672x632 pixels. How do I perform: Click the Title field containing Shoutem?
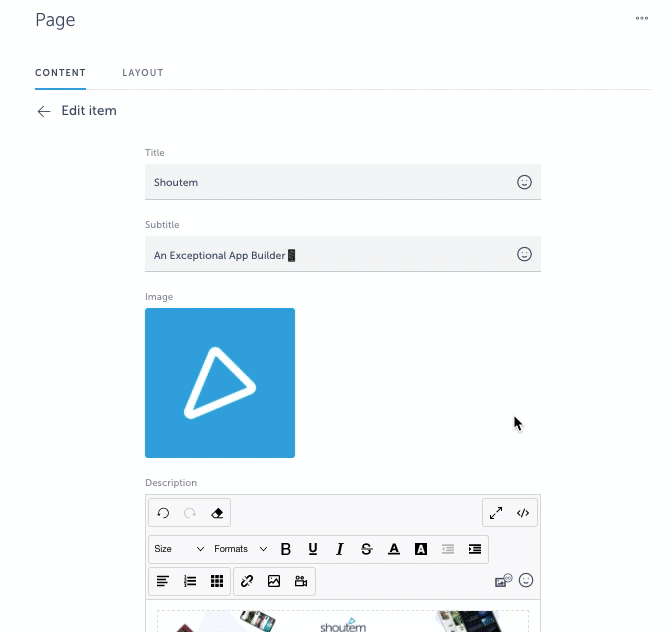tap(342, 182)
